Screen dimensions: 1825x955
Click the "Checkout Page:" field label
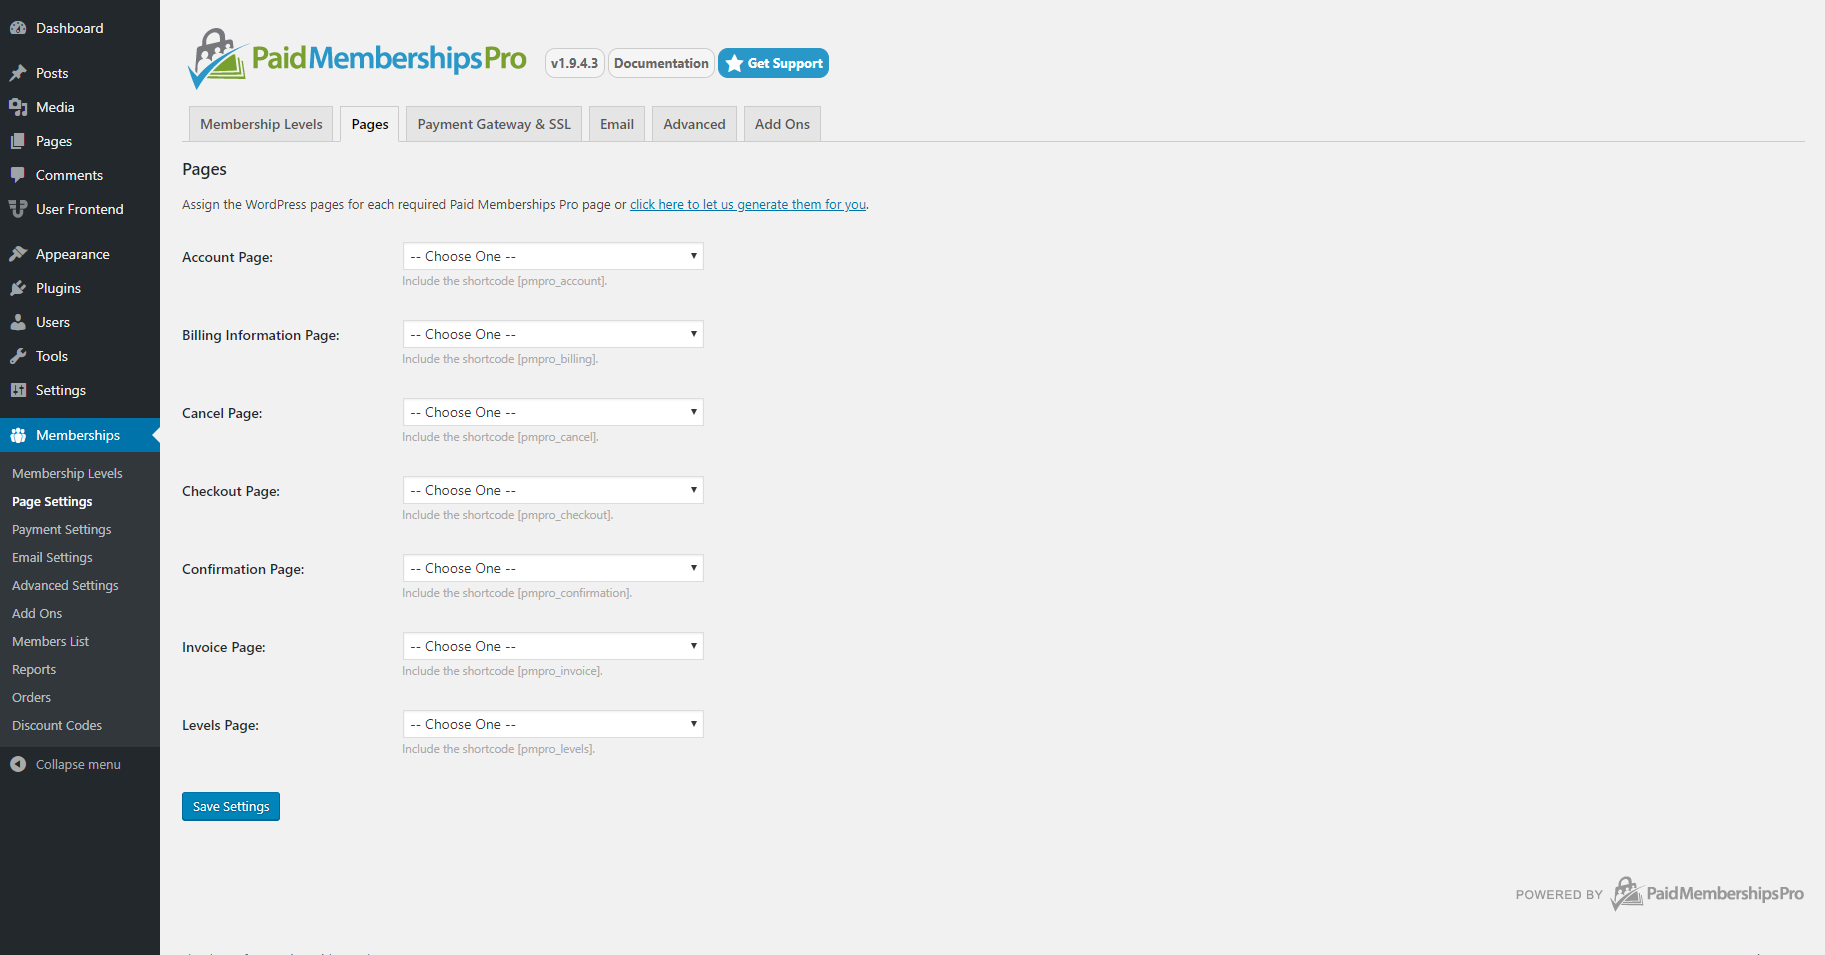[x=231, y=491]
